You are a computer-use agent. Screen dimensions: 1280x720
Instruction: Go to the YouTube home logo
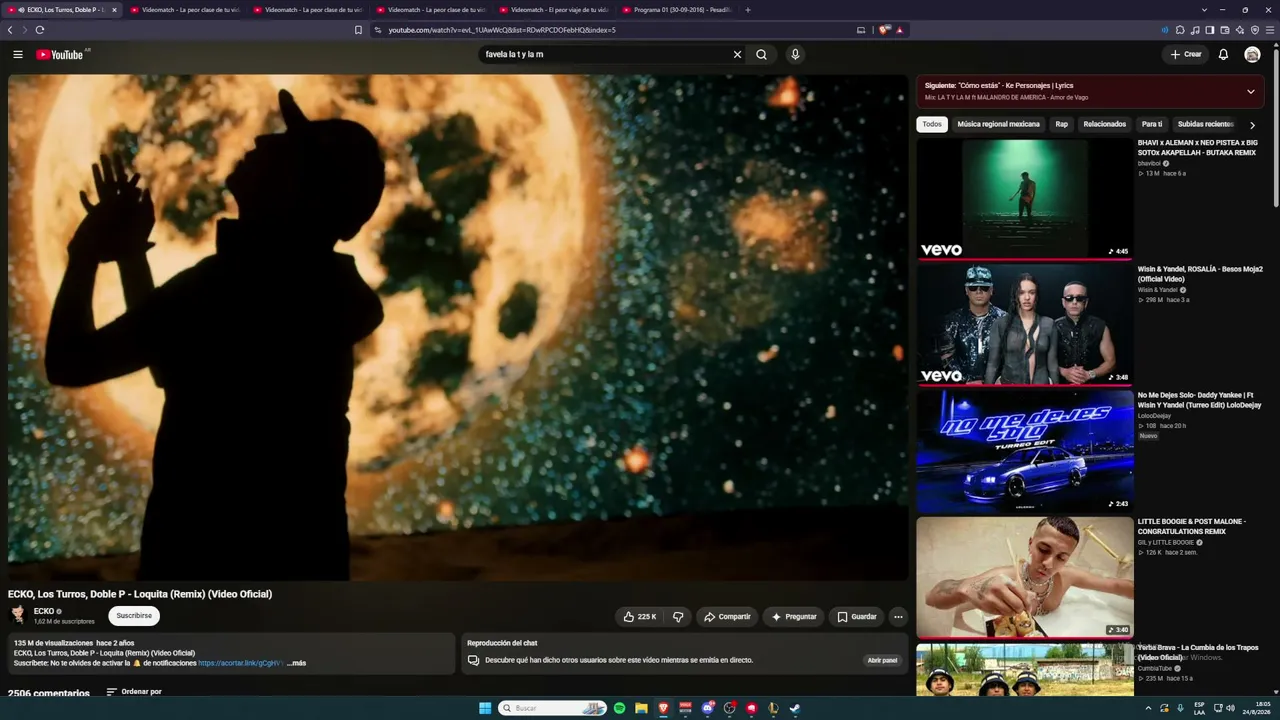coord(60,54)
